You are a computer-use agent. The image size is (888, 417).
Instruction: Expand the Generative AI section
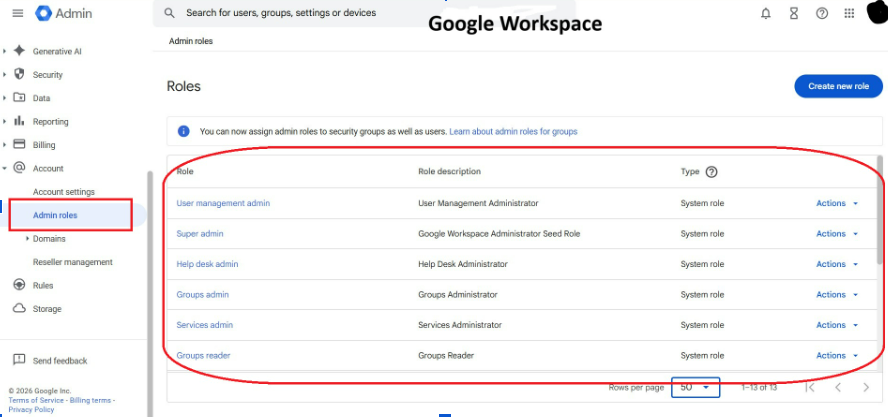pyautogui.click(x=5, y=51)
